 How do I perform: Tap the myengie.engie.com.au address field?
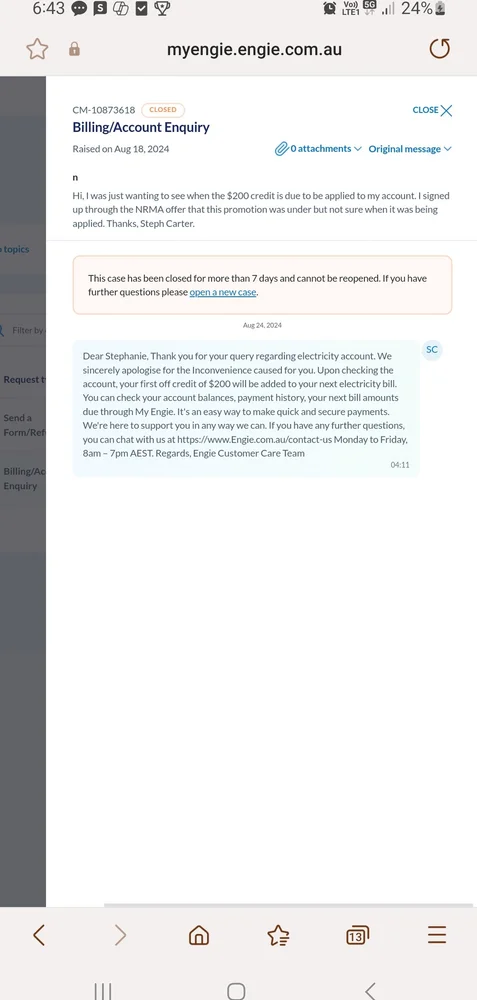[x=254, y=49]
